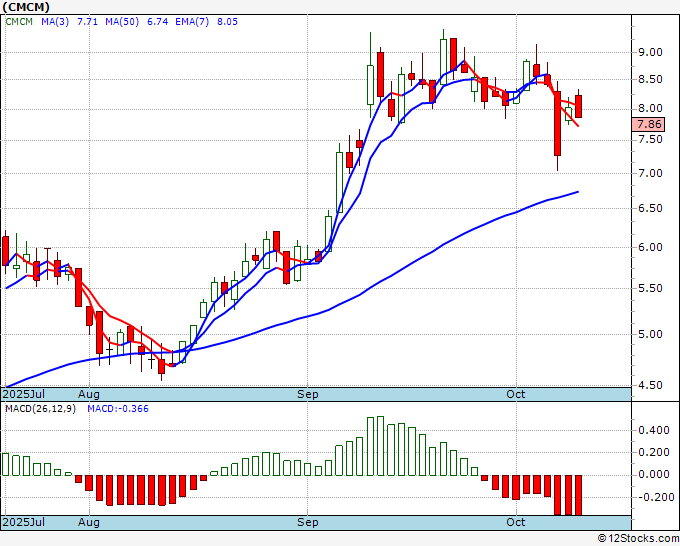680x546 pixels.
Task: Click the Sep label on price chart axis
Action: click(307, 394)
